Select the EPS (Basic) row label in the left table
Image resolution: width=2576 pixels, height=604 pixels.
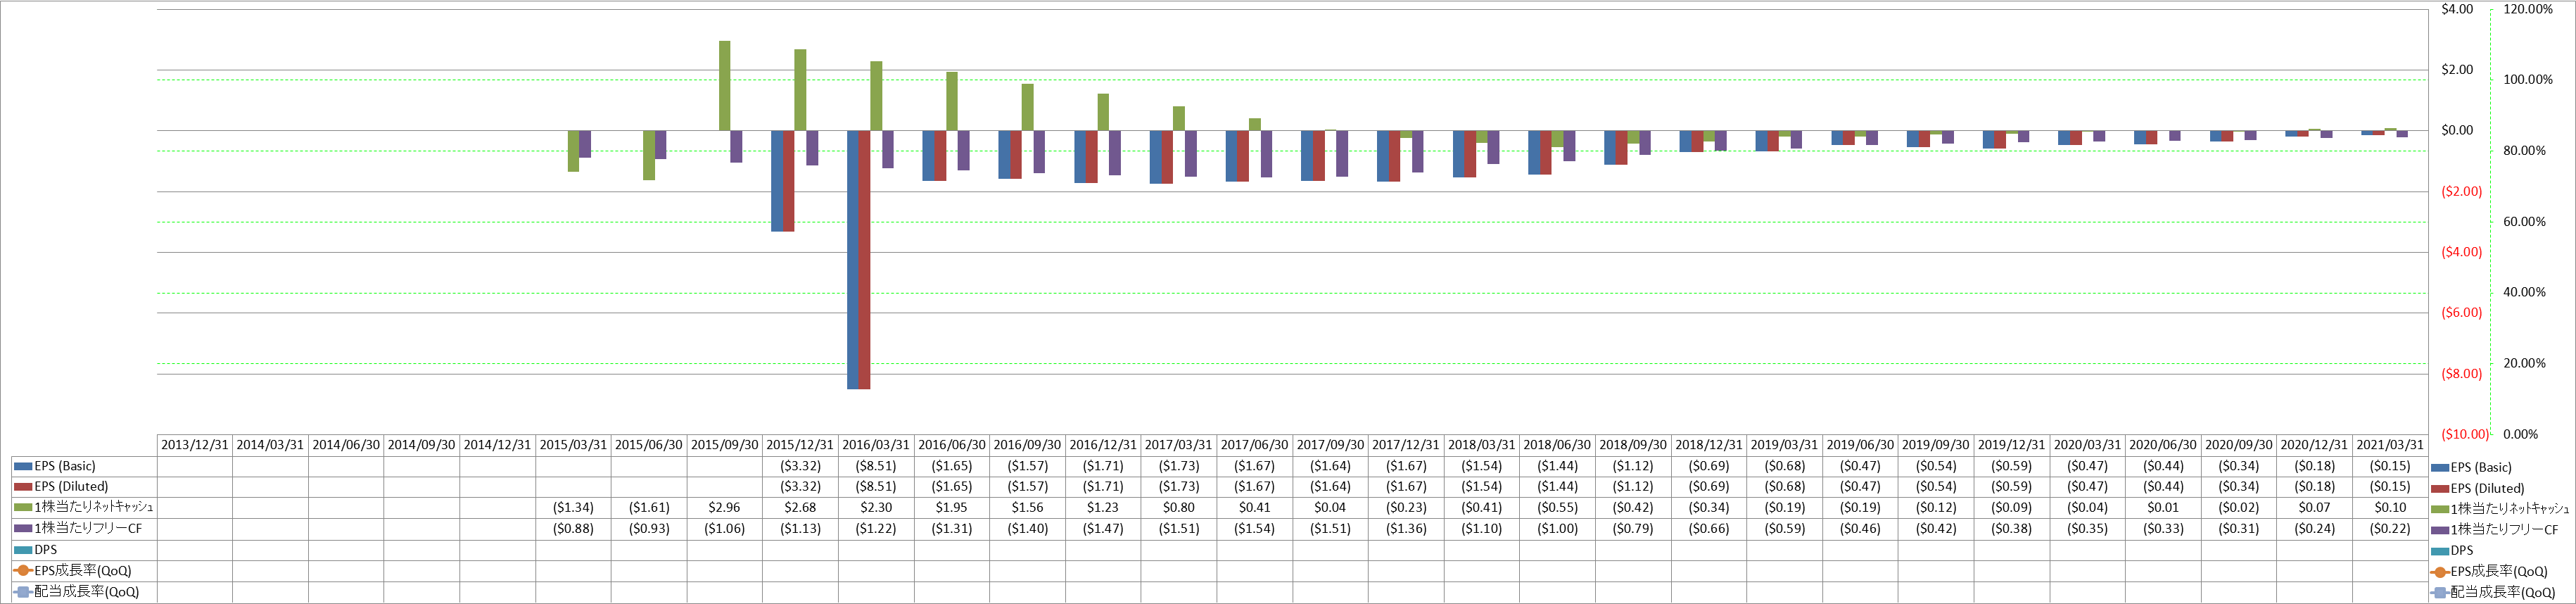pos(65,466)
